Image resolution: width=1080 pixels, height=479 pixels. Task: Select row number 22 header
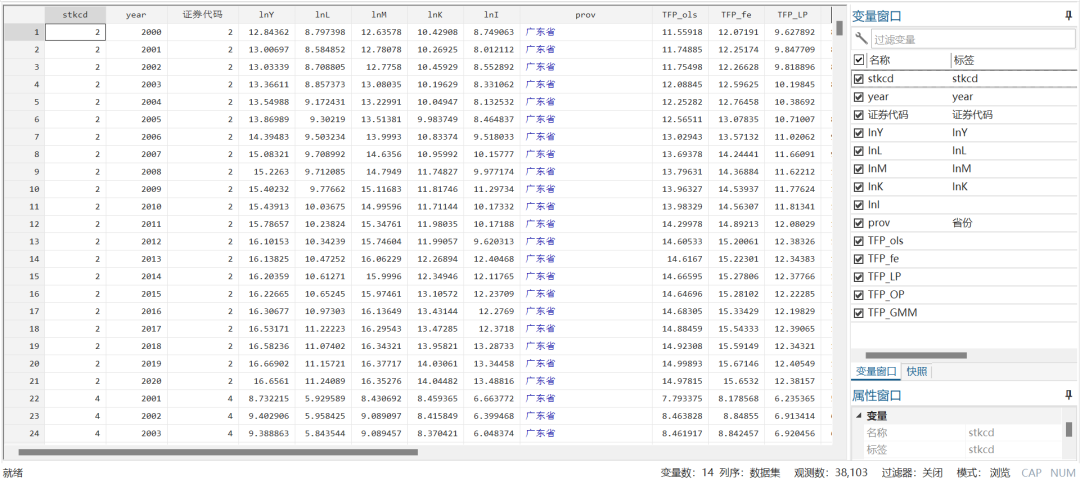(24, 398)
